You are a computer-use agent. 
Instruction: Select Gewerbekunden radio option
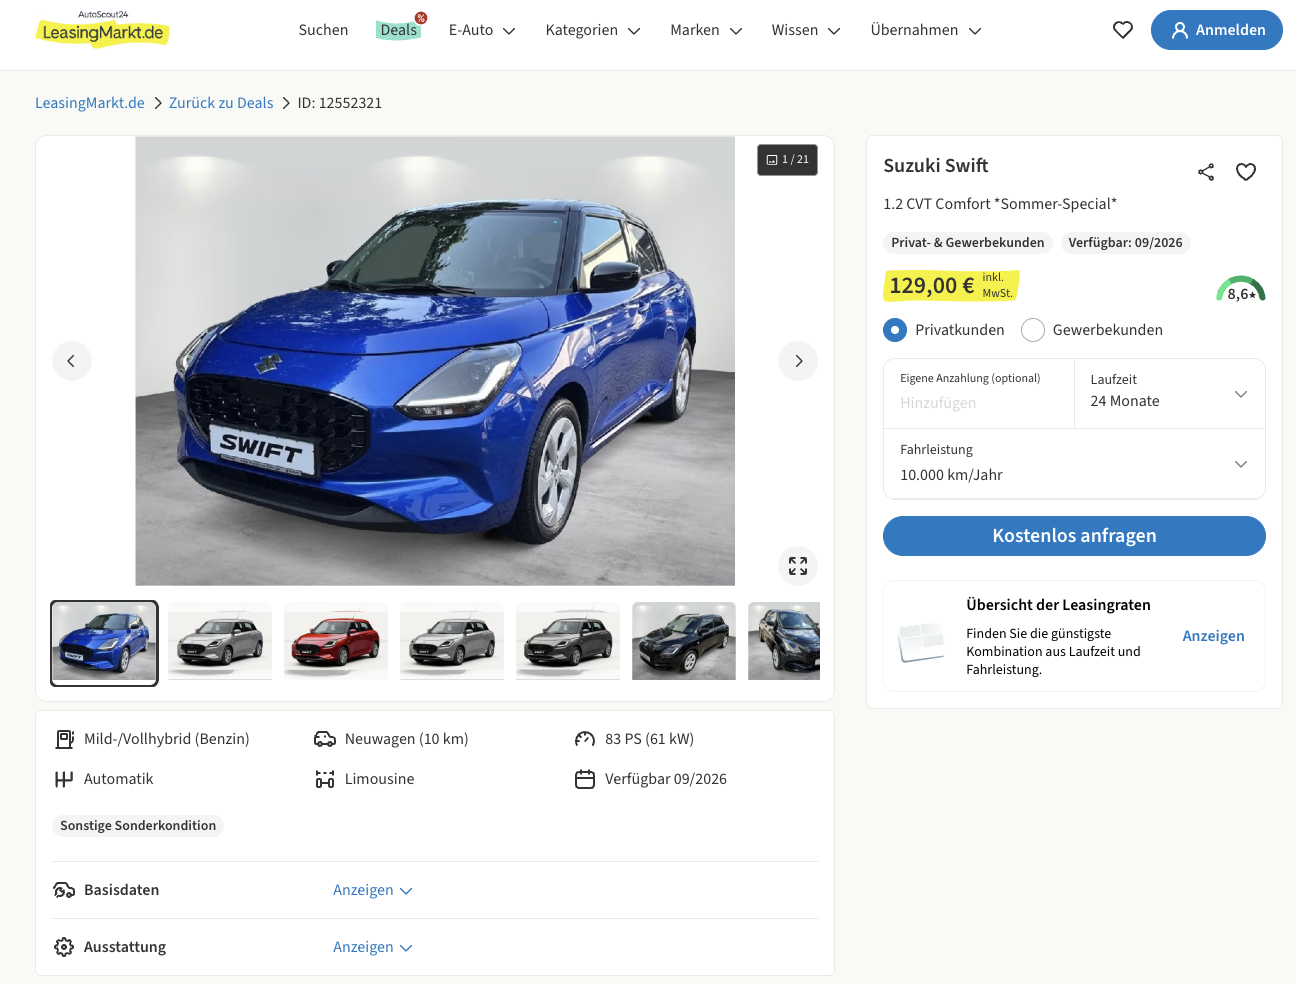pyautogui.click(x=1033, y=330)
